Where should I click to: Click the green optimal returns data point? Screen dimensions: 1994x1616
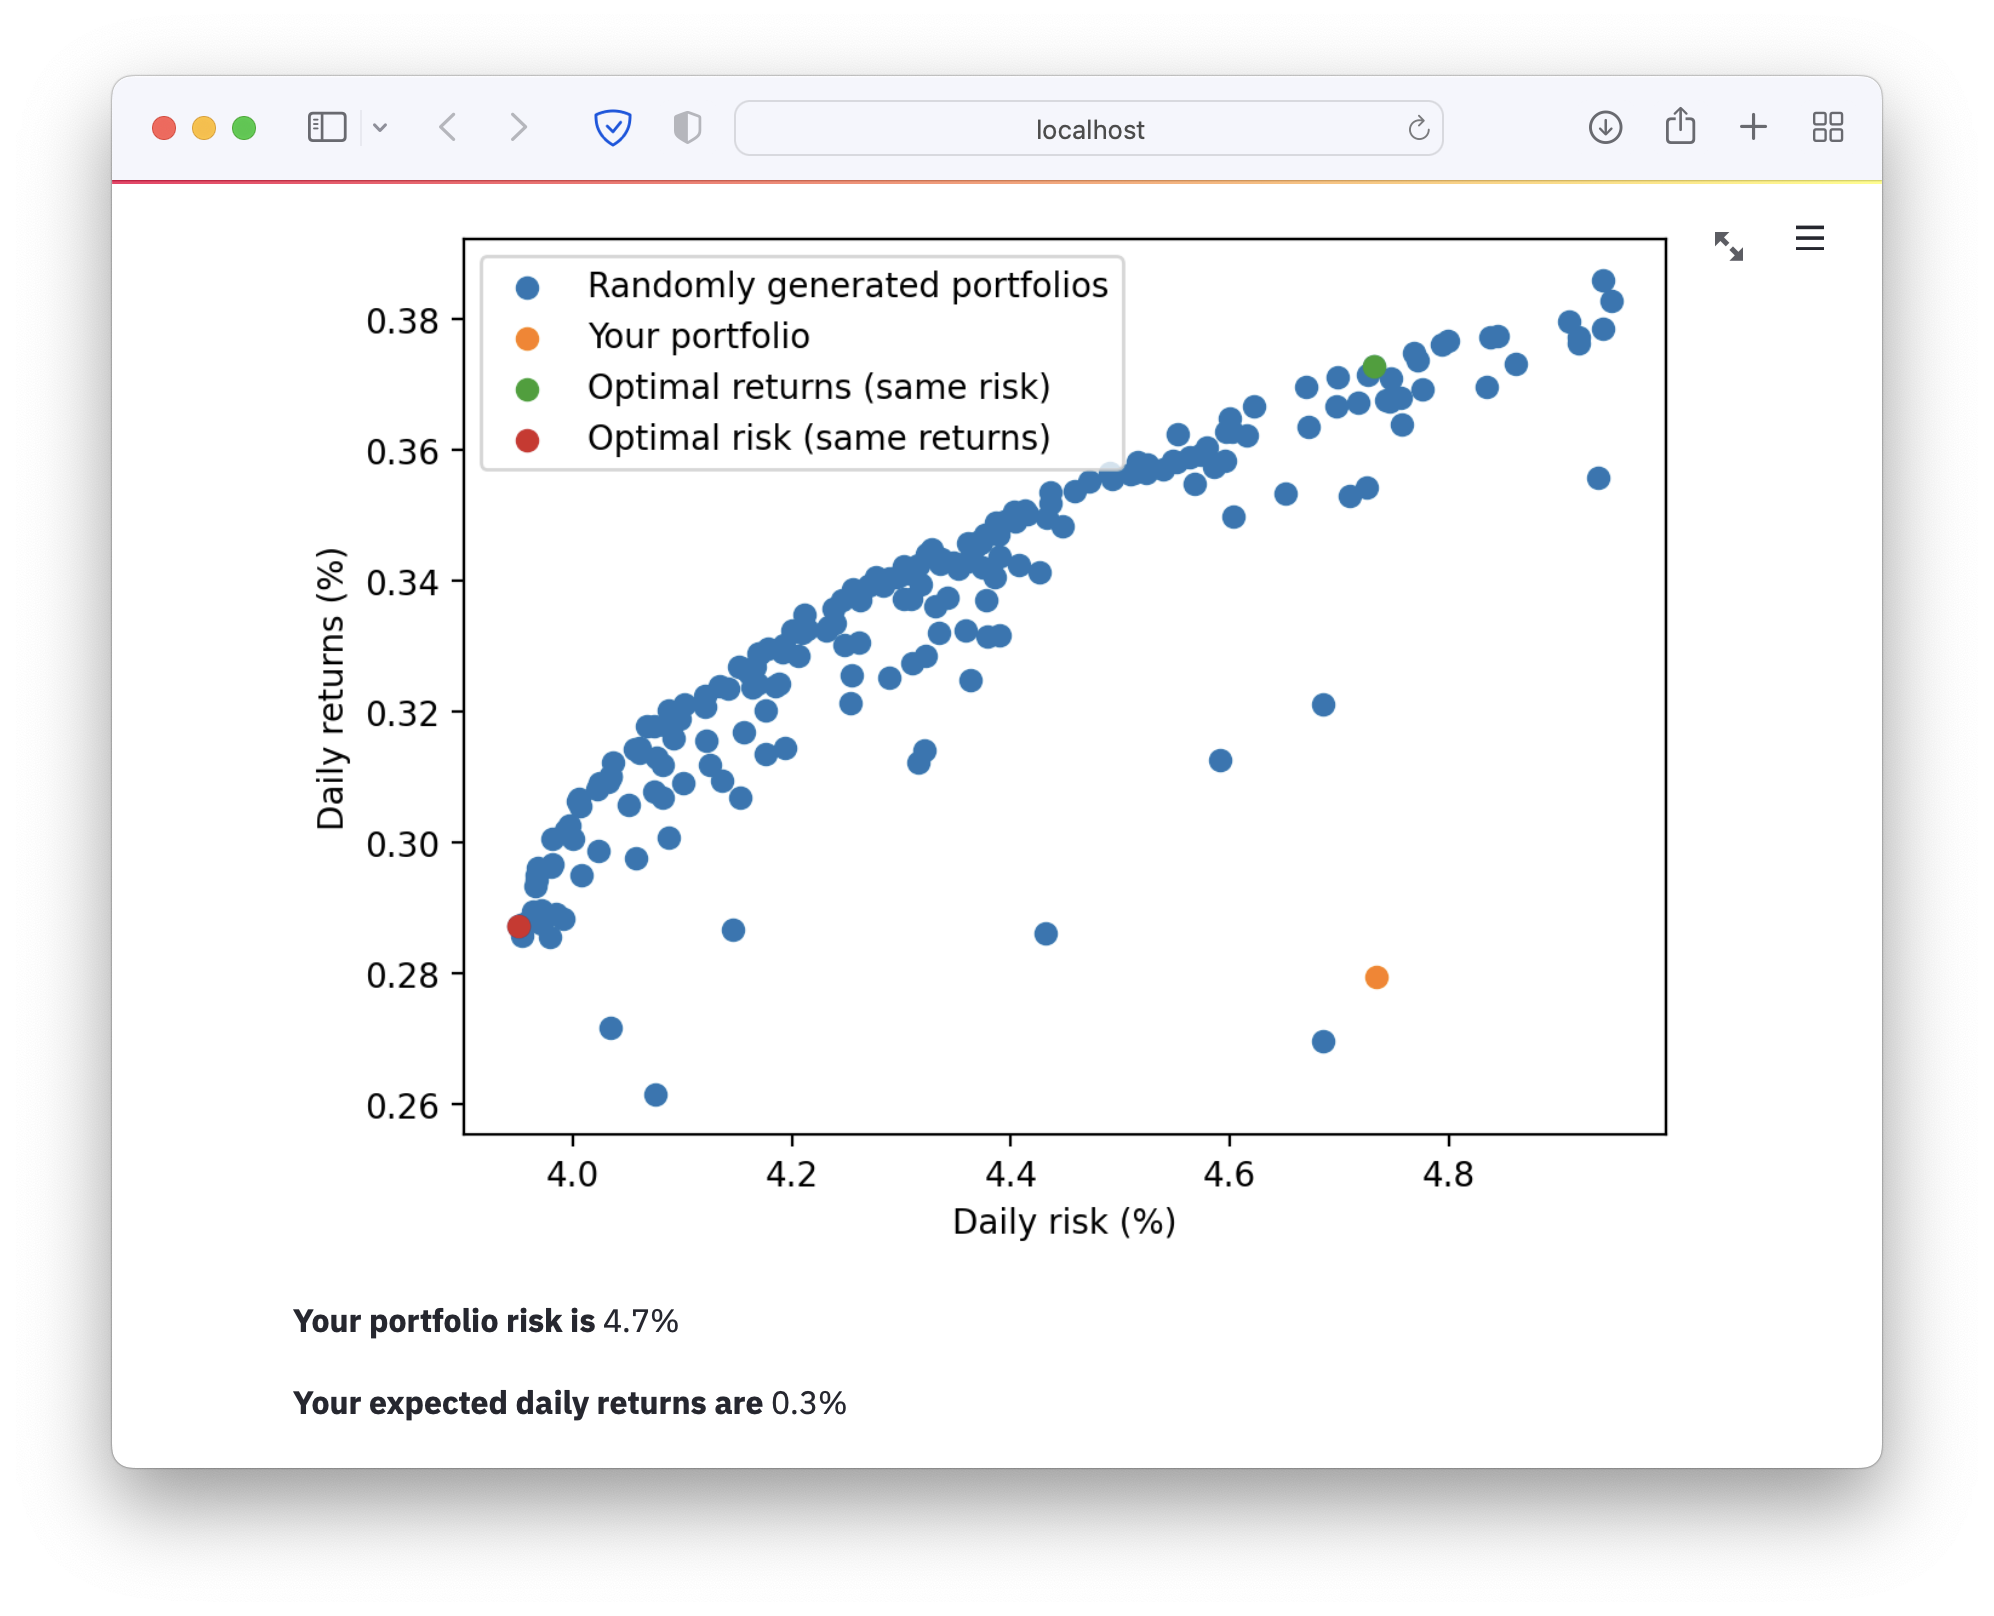point(1374,367)
